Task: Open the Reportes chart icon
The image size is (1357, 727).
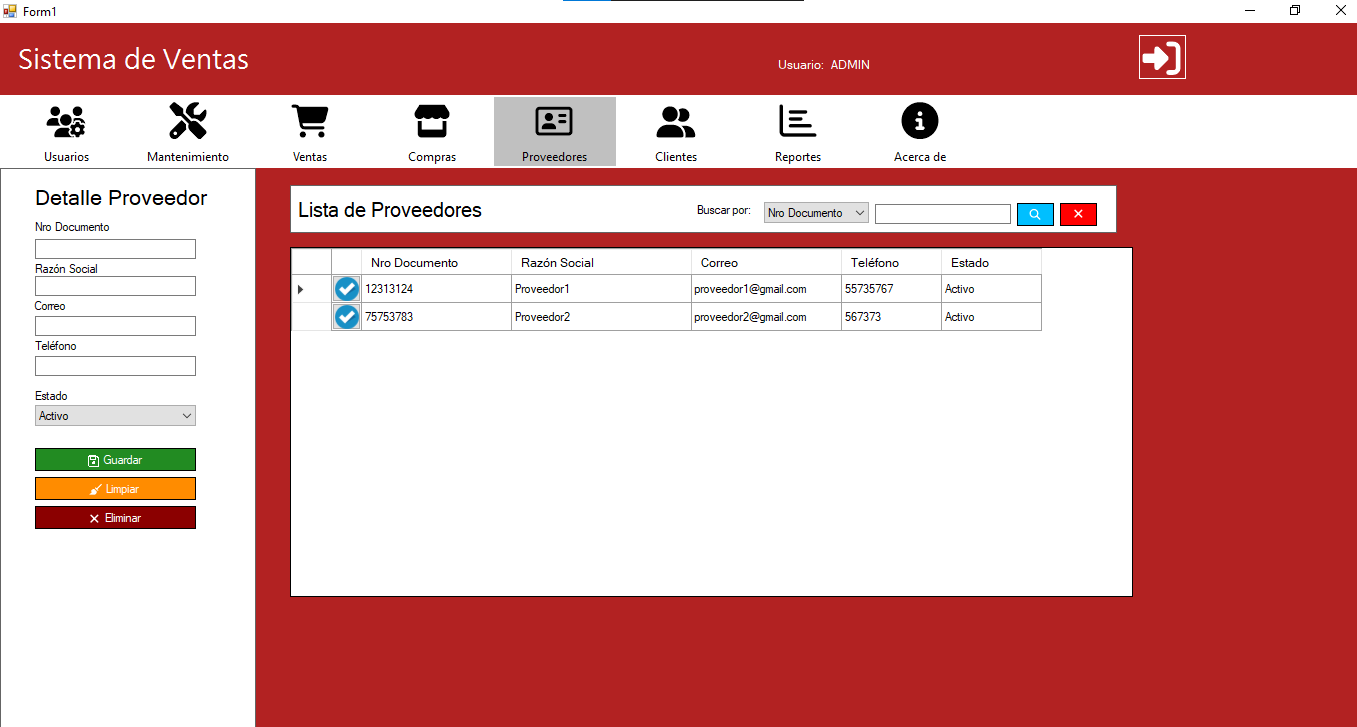Action: (x=798, y=122)
